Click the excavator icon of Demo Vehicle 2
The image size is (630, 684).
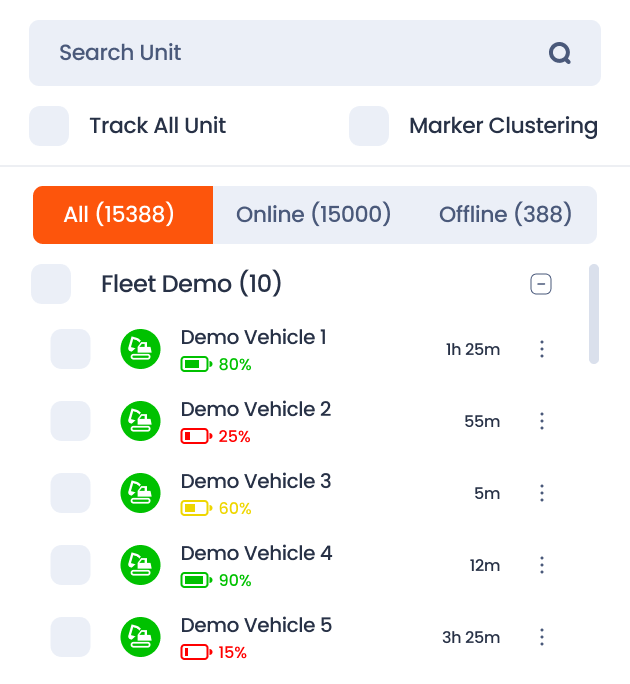(x=140, y=421)
